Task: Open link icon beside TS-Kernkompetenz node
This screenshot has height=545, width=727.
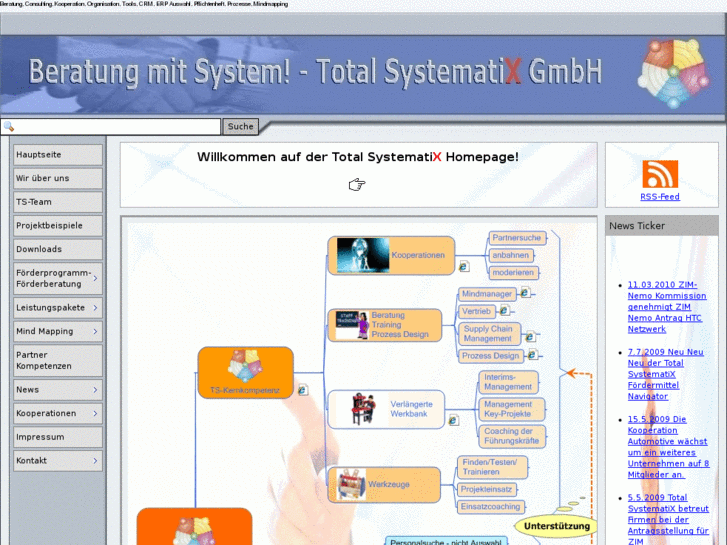Action: (302, 390)
